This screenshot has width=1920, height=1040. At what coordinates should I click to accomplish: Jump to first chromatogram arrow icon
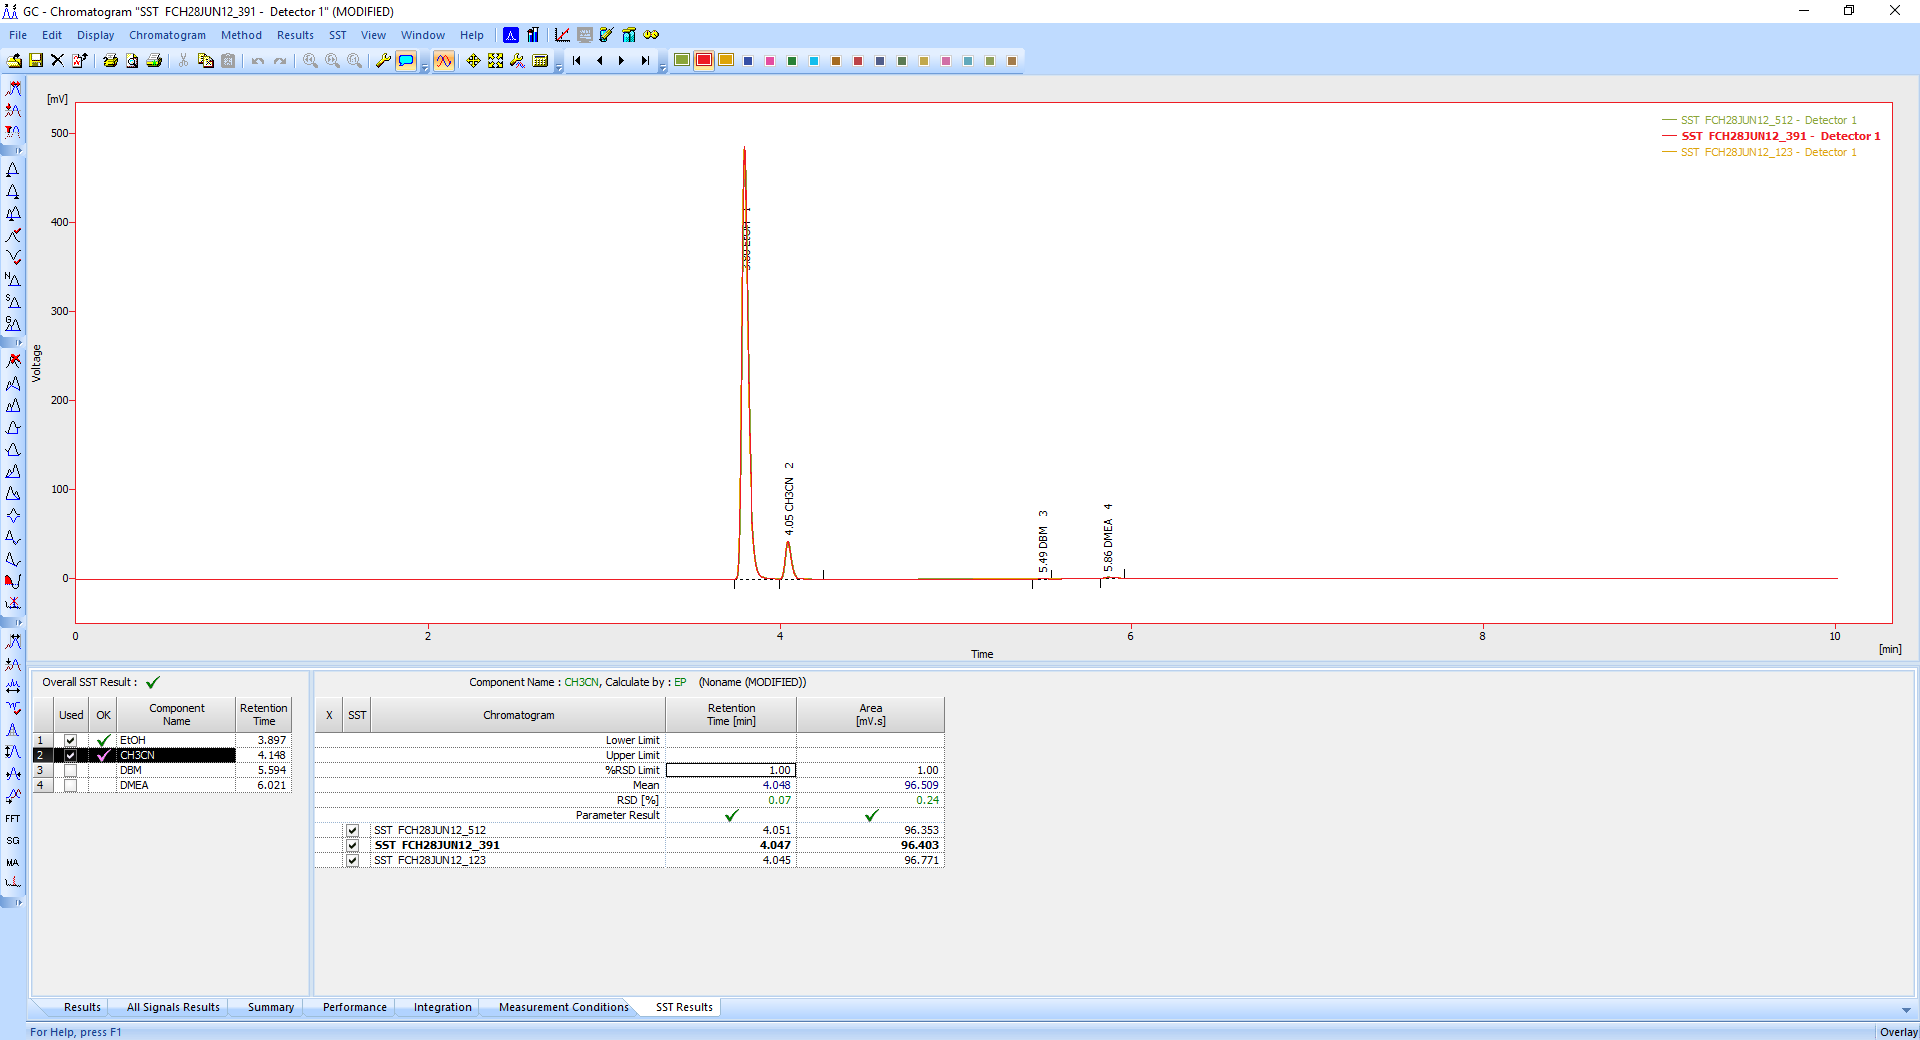[577, 61]
